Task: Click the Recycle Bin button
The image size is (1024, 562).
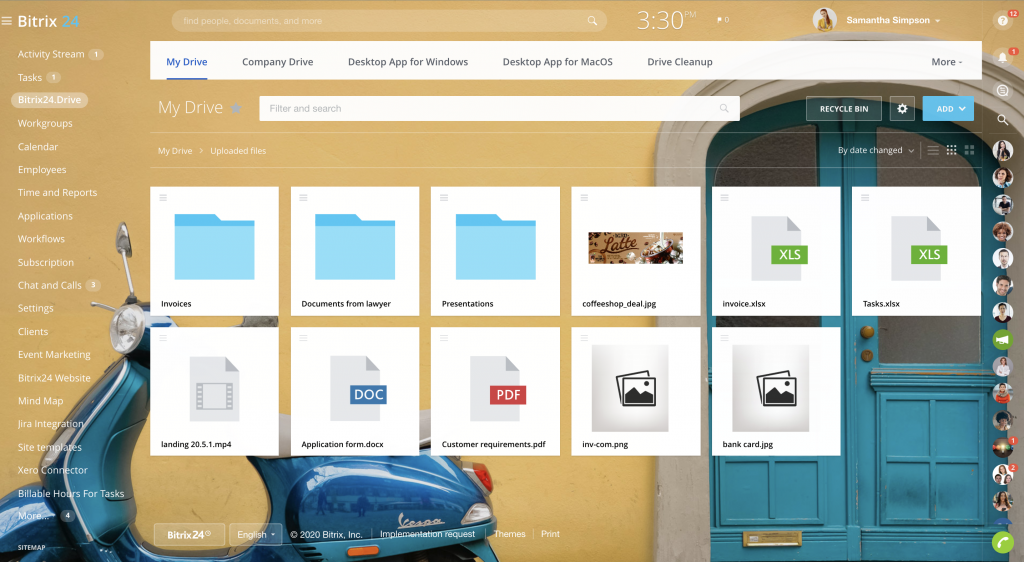Action: click(x=843, y=109)
